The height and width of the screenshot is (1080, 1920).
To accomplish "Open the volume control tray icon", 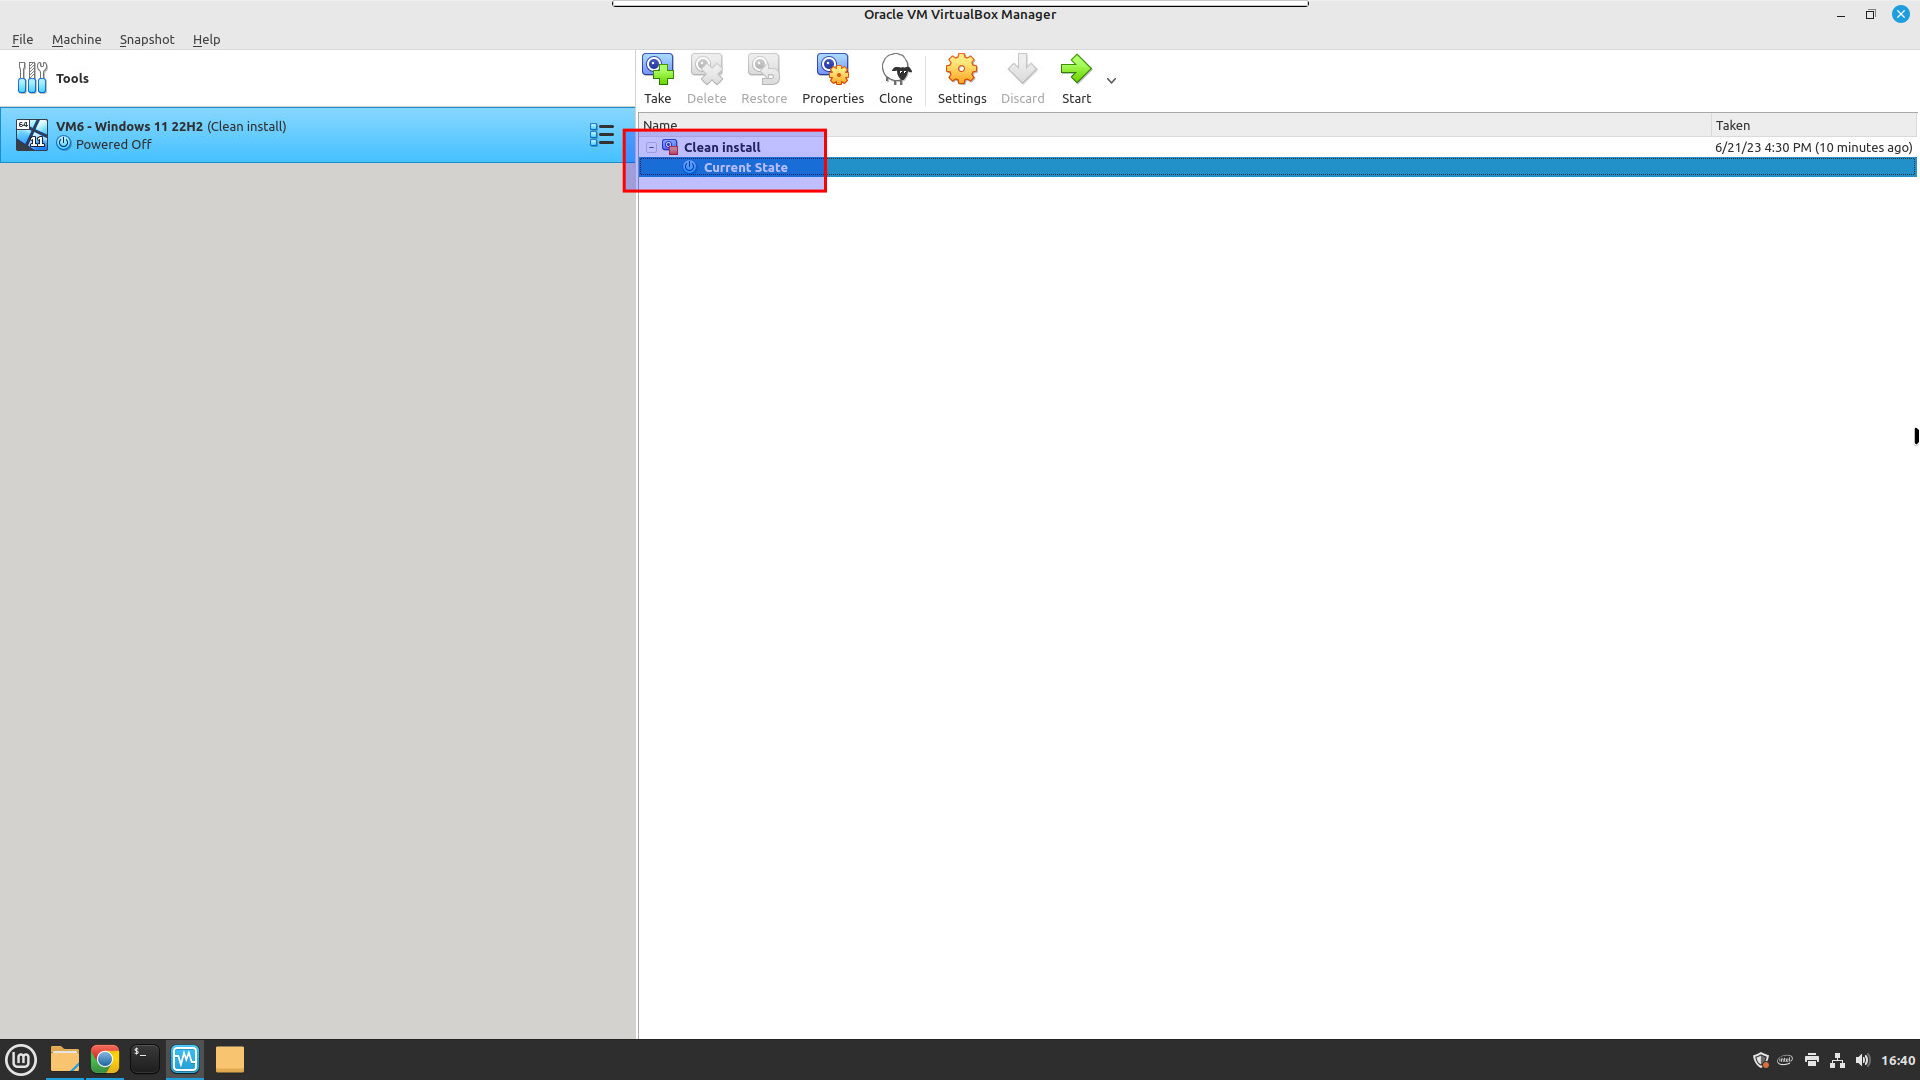I will [x=1862, y=1060].
